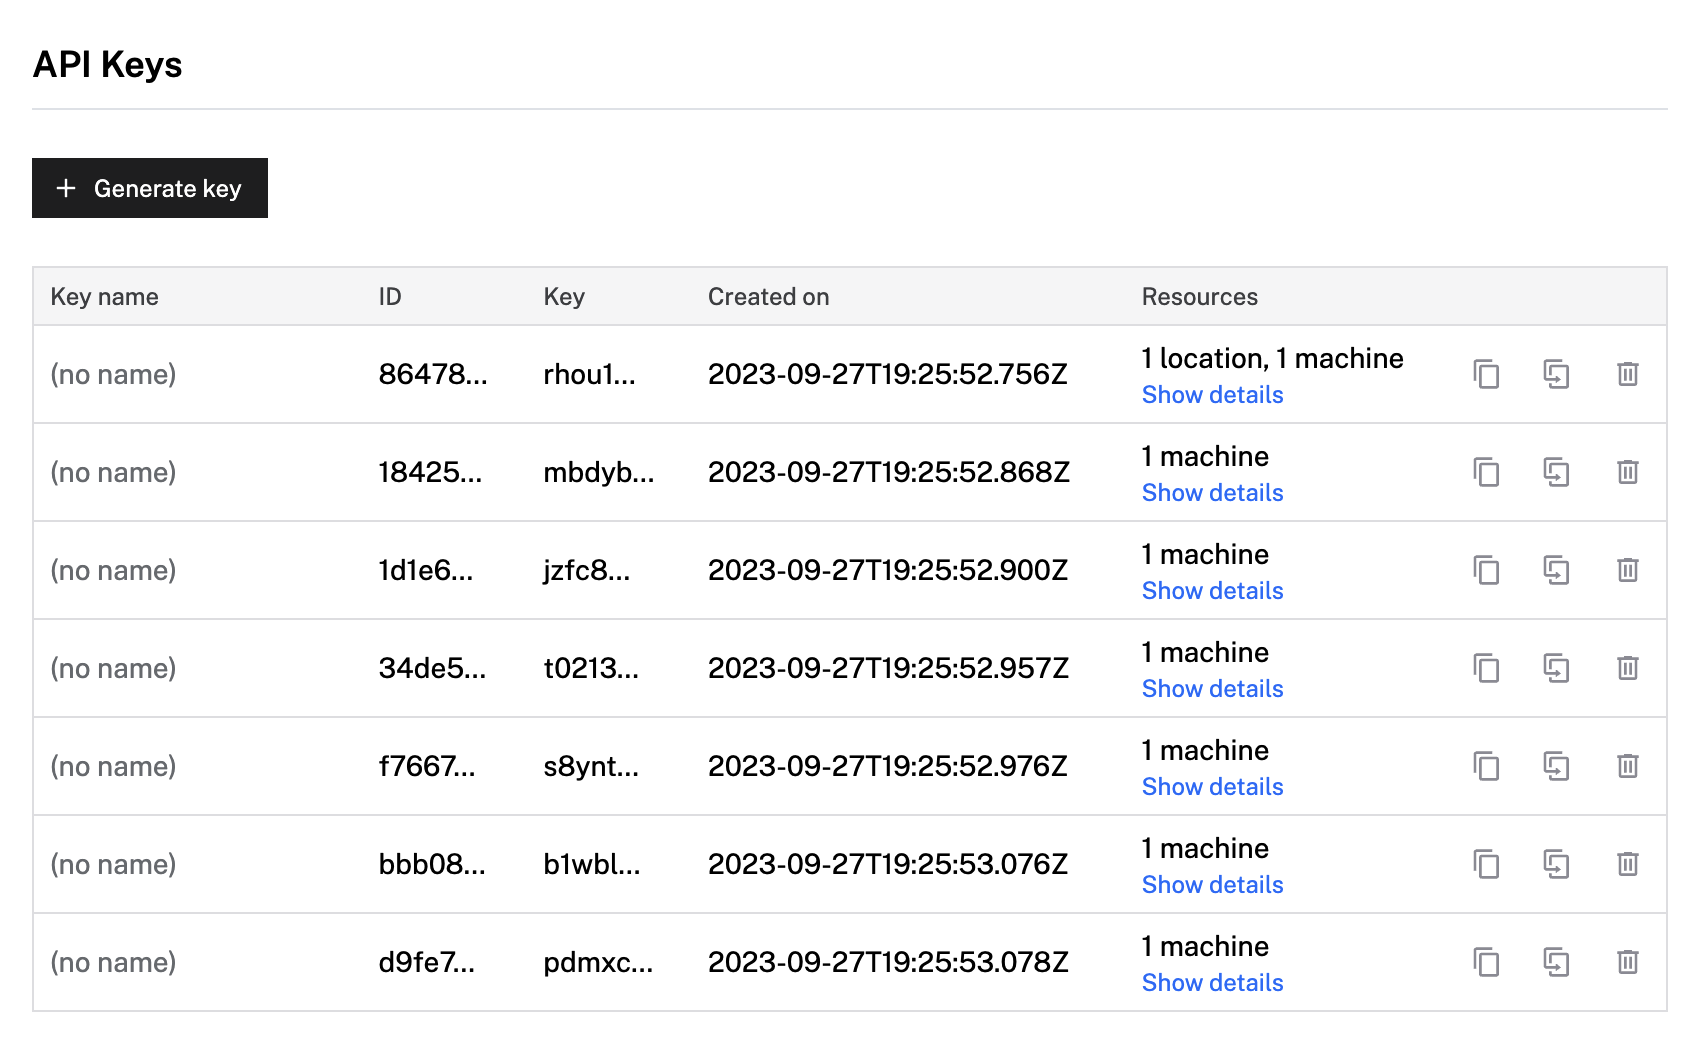1704x1064 pixels.
Task: Delete the key with ID f7667
Action: 1627,766
